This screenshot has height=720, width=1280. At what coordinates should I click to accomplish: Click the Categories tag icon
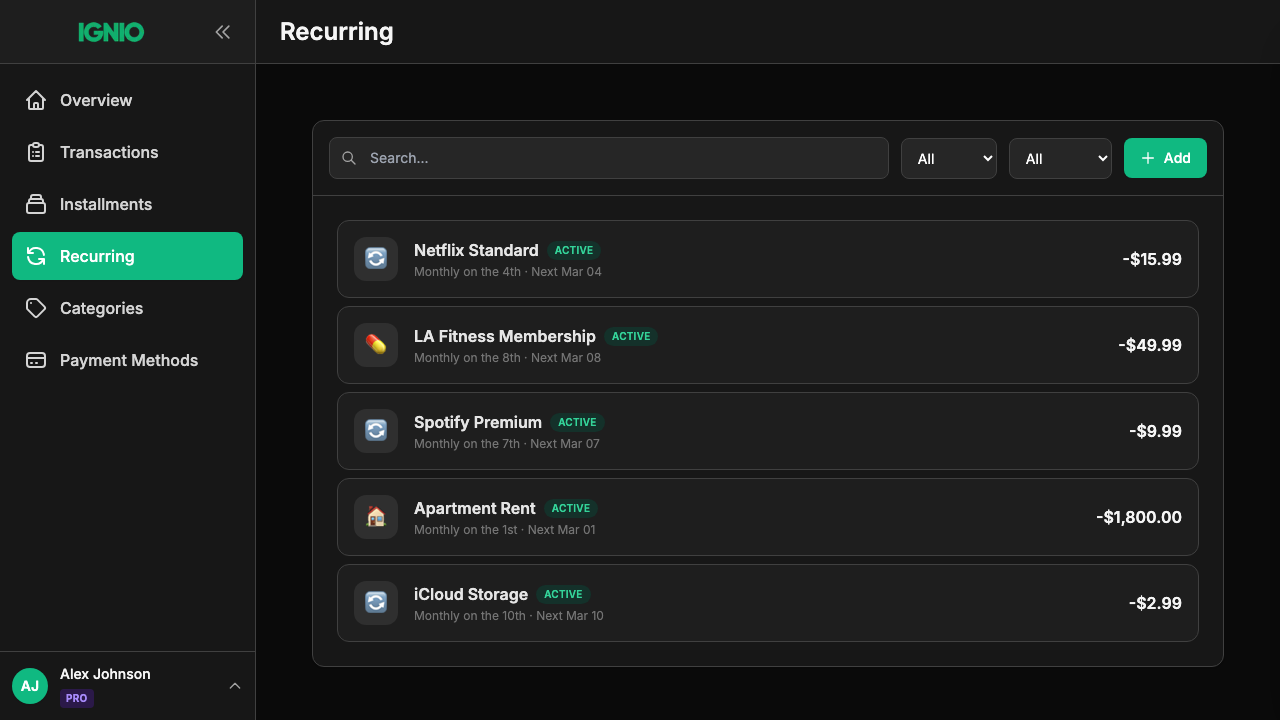point(36,308)
